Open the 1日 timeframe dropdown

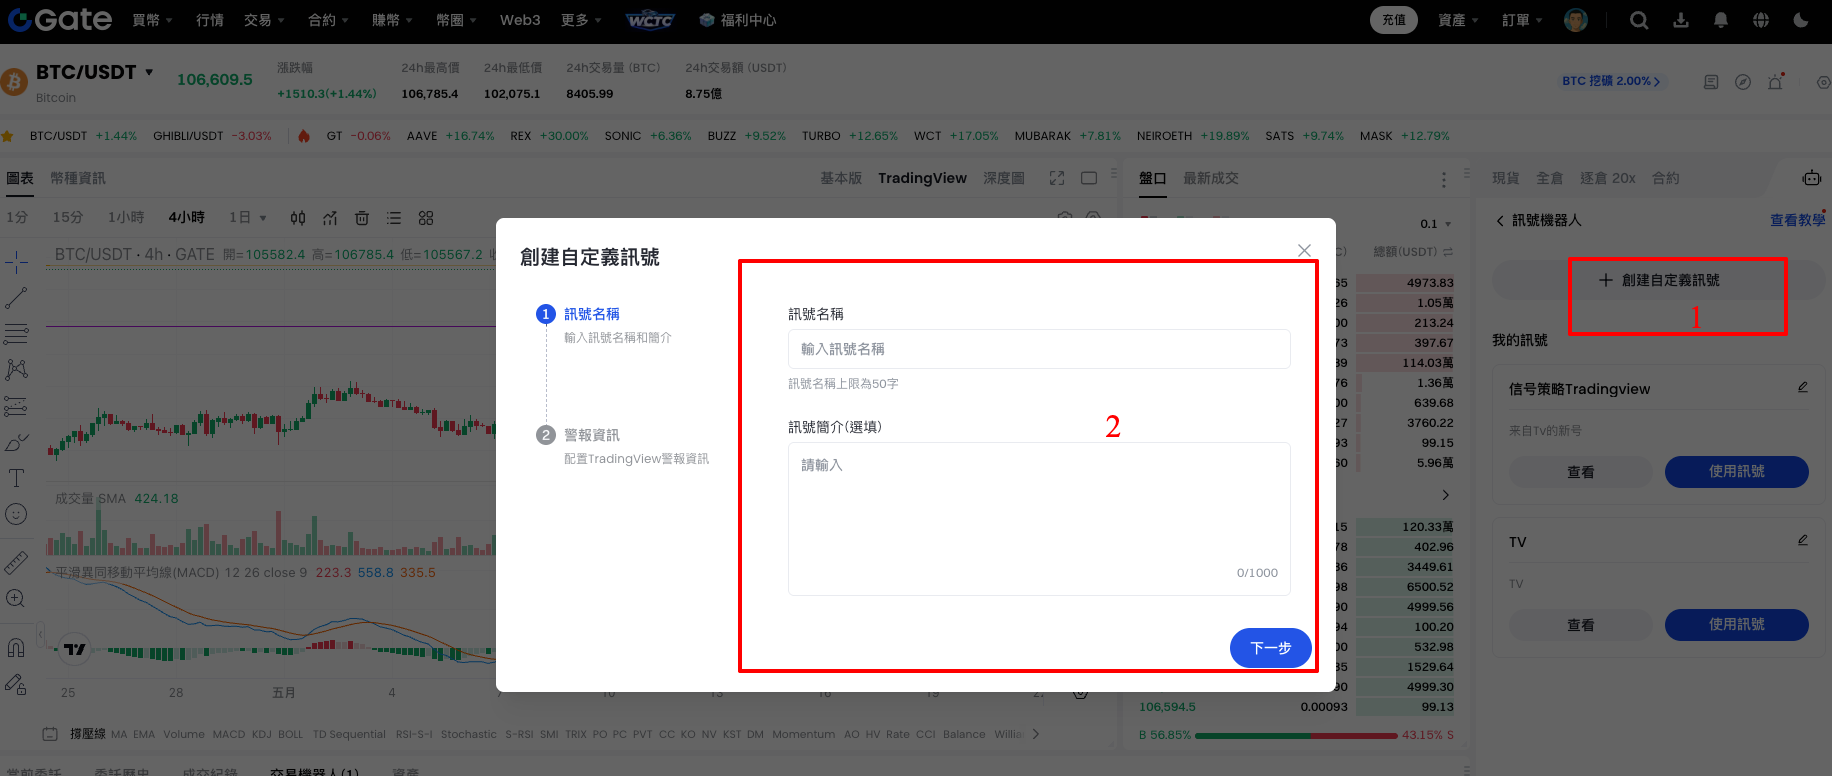coord(247,218)
